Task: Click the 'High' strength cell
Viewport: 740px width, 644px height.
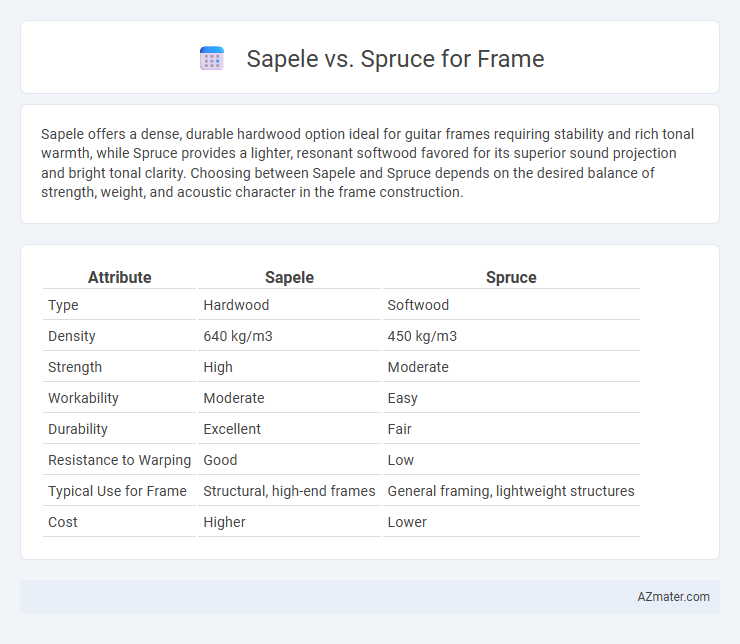Action: (218, 367)
